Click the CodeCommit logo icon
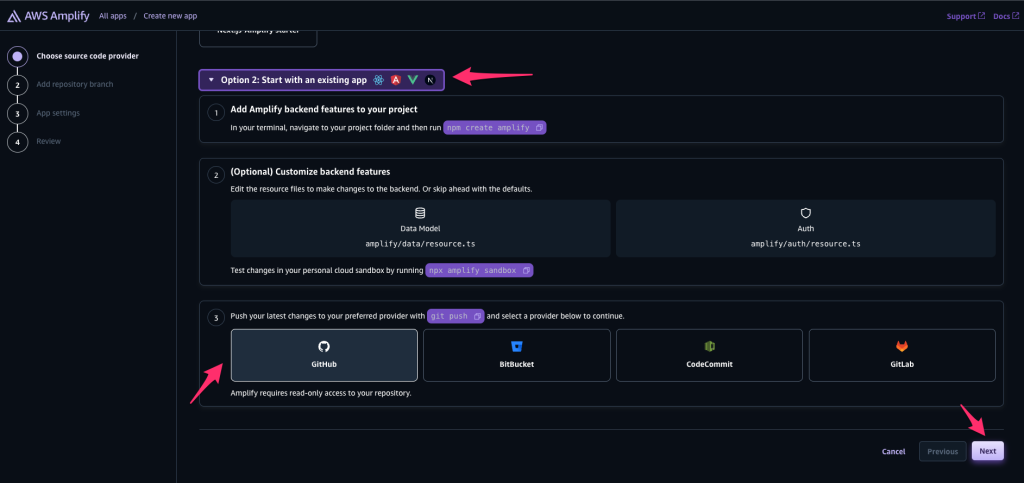Image resolution: width=1024 pixels, height=483 pixels. pyautogui.click(x=709, y=347)
